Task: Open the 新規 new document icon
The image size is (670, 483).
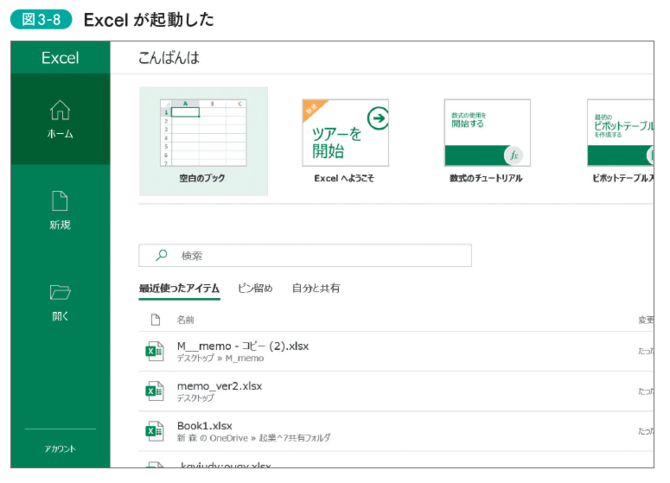Action: click(x=60, y=201)
